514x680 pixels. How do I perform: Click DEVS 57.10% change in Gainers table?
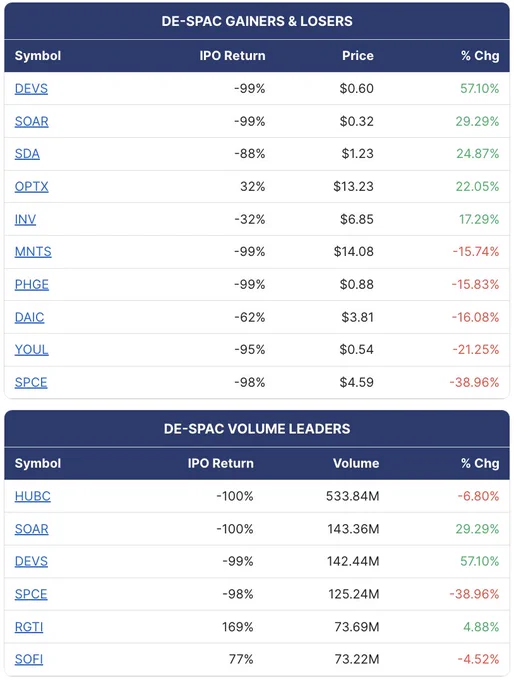point(480,88)
